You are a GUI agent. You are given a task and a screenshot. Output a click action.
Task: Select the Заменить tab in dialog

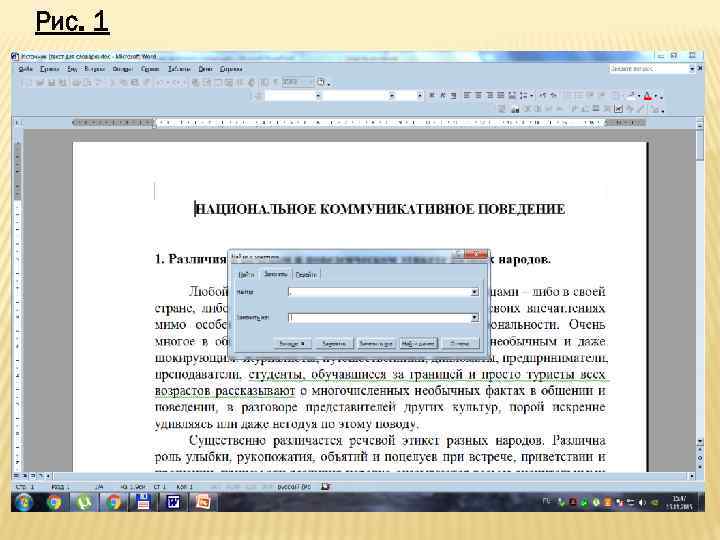click(x=276, y=274)
